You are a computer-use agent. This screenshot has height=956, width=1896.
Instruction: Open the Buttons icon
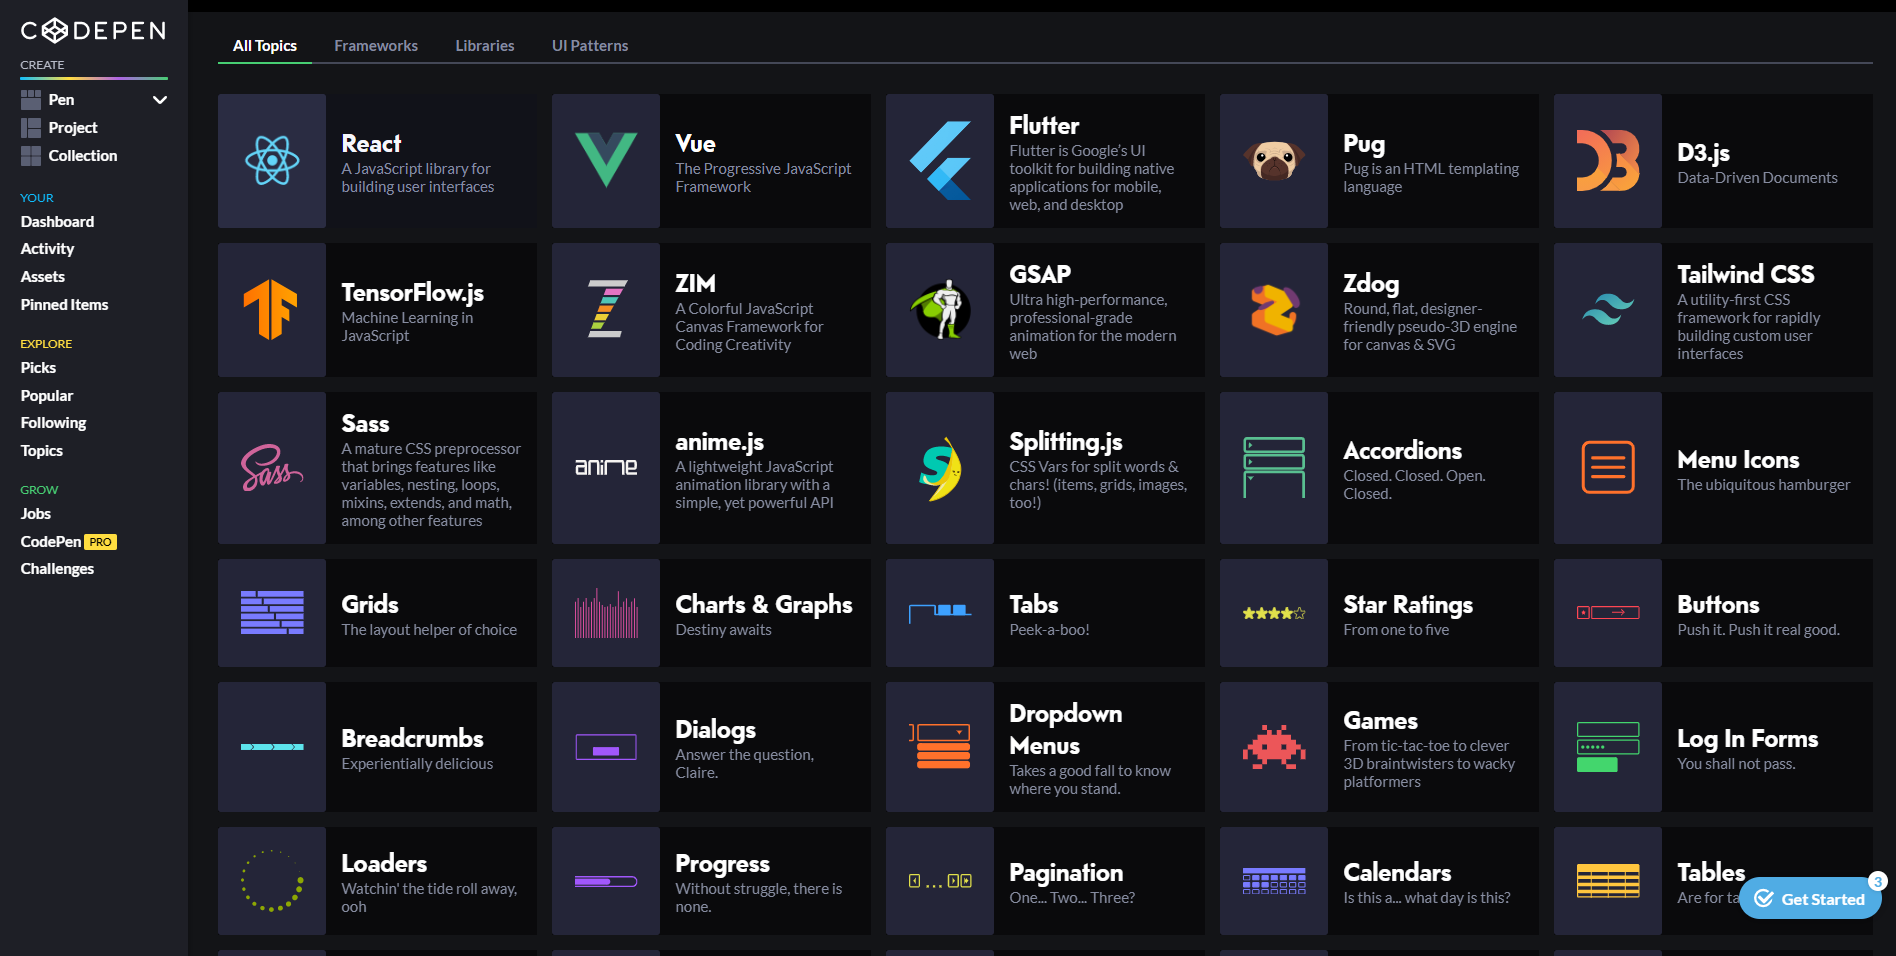click(1608, 613)
